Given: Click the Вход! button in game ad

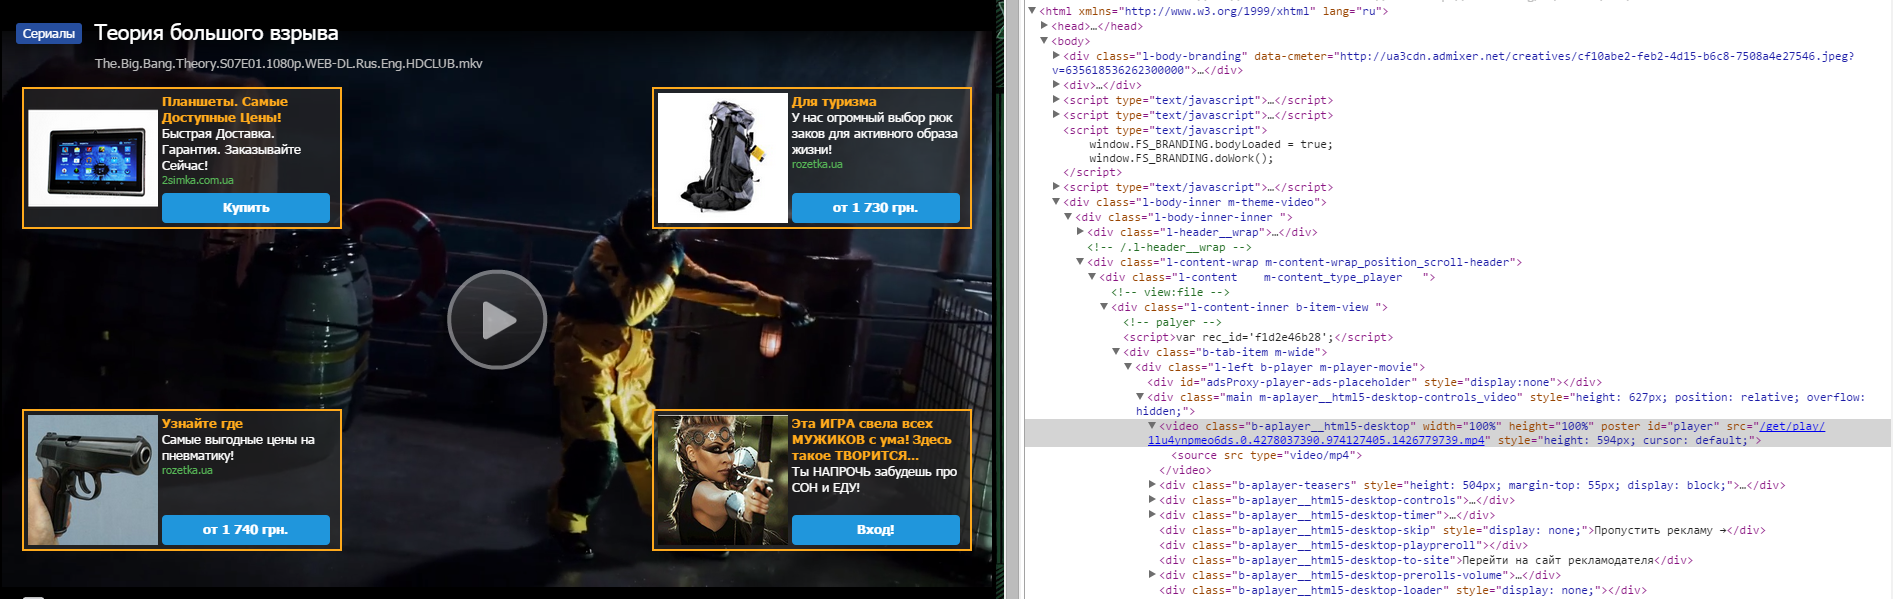Looking at the screenshot, I should [876, 530].
